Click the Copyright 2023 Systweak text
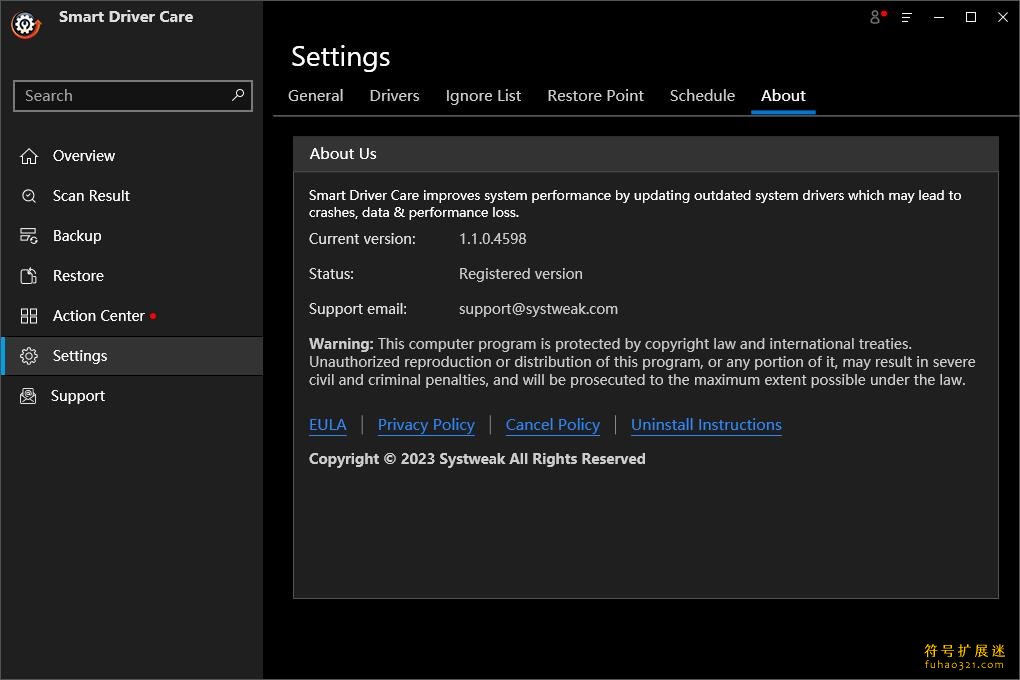The width and height of the screenshot is (1020, 680). coord(477,459)
